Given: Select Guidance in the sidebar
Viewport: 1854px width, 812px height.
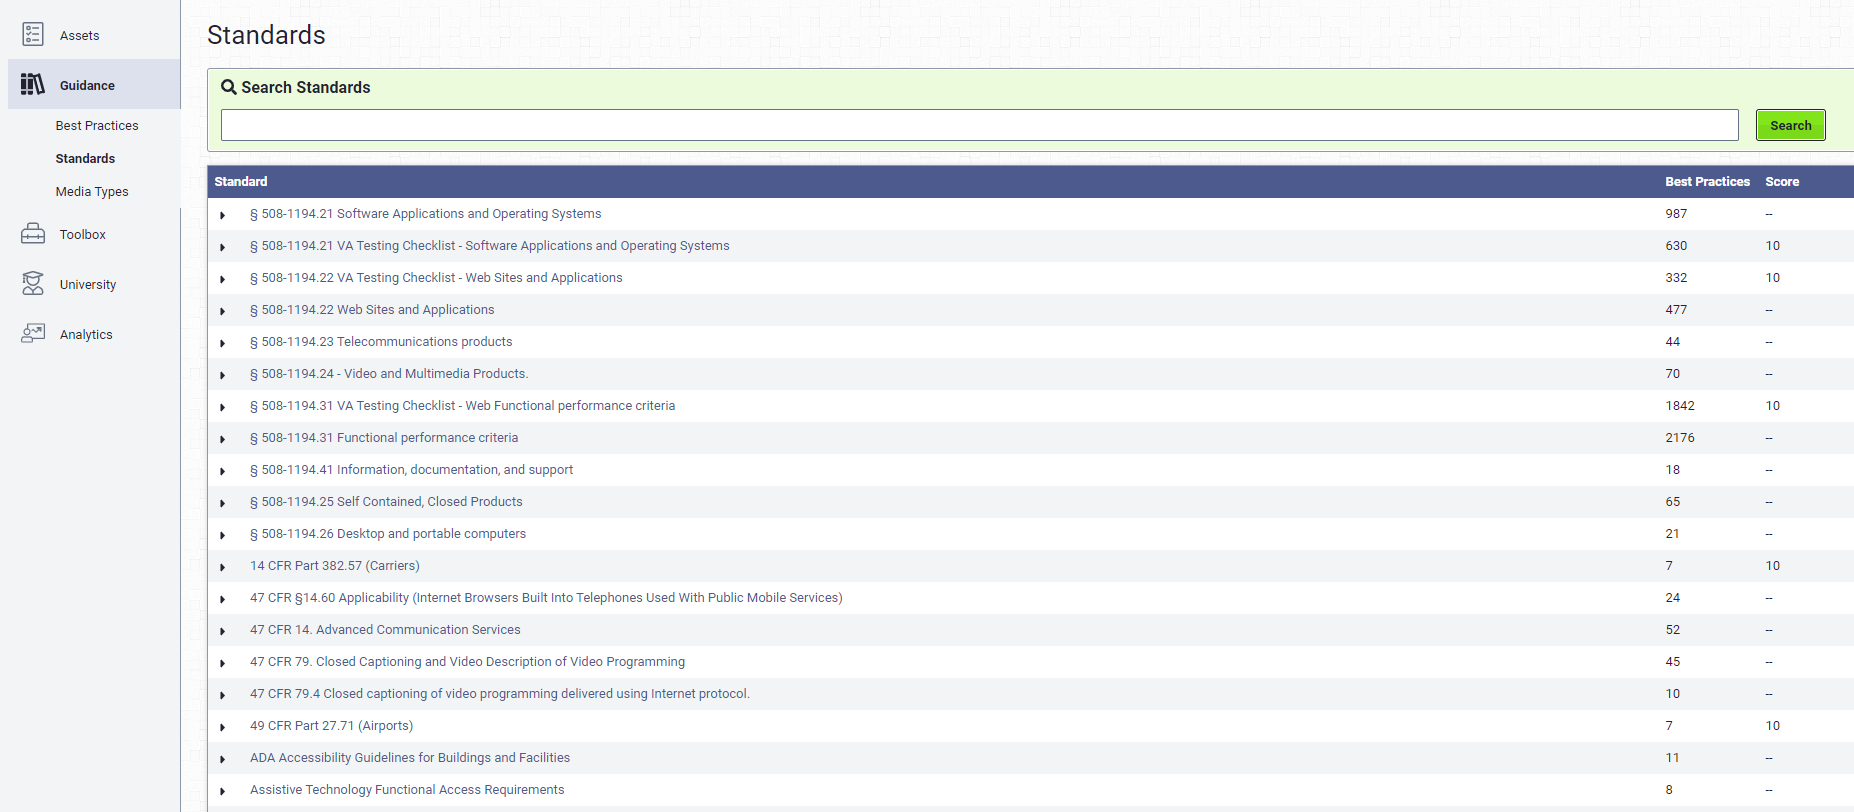Looking at the screenshot, I should pyautogui.click(x=87, y=85).
